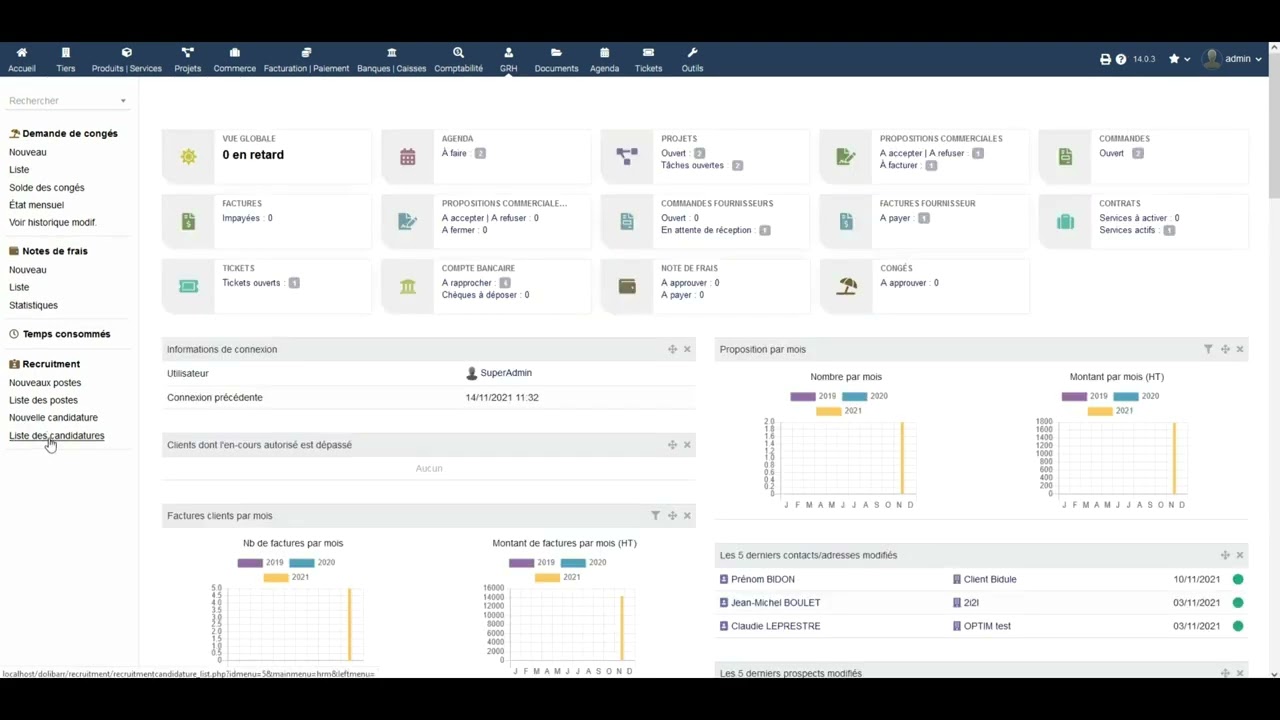Open Liste des candidatures link
Screen dimensions: 1280x720
56,436
